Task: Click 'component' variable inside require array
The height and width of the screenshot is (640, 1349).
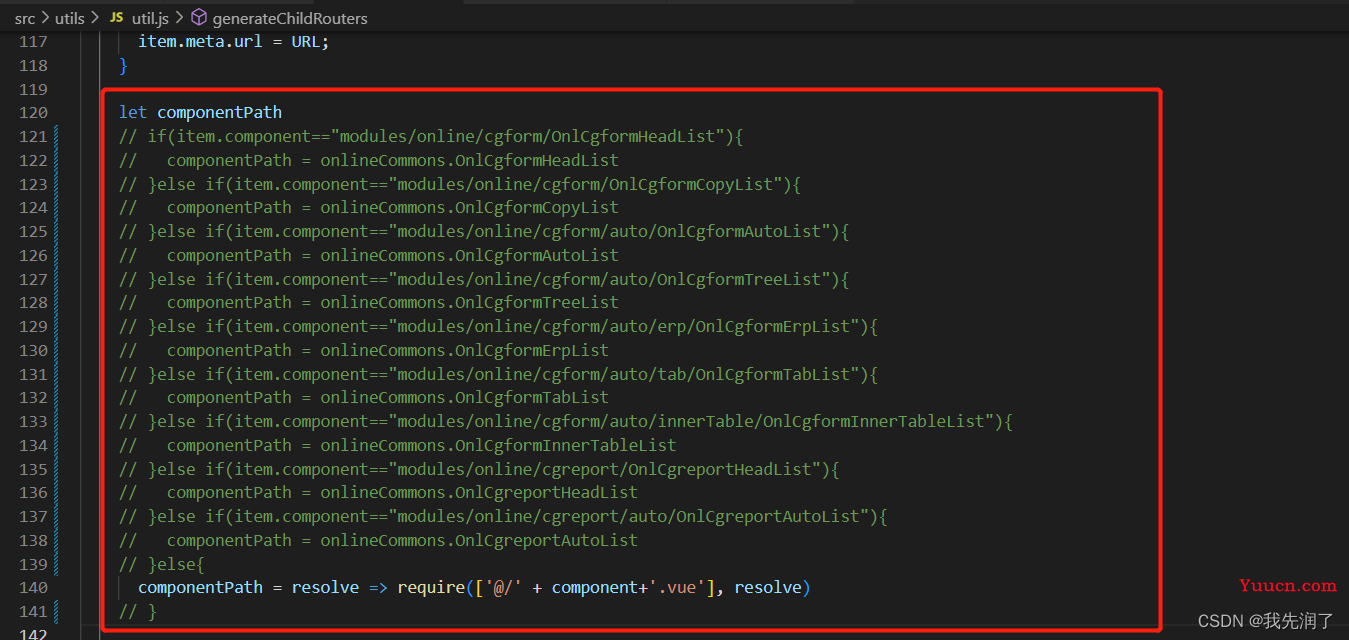Action: [594, 588]
